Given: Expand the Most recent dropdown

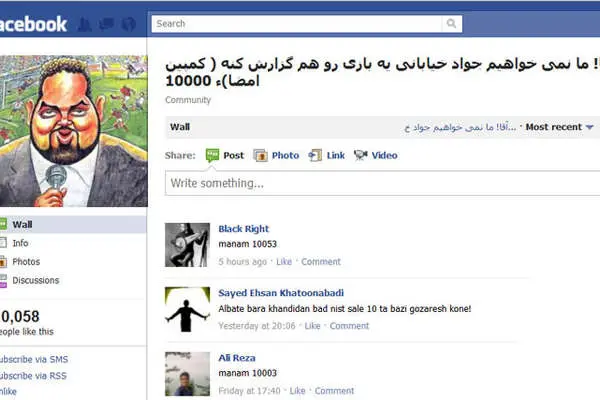Looking at the screenshot, I should [x=559, y=127].
